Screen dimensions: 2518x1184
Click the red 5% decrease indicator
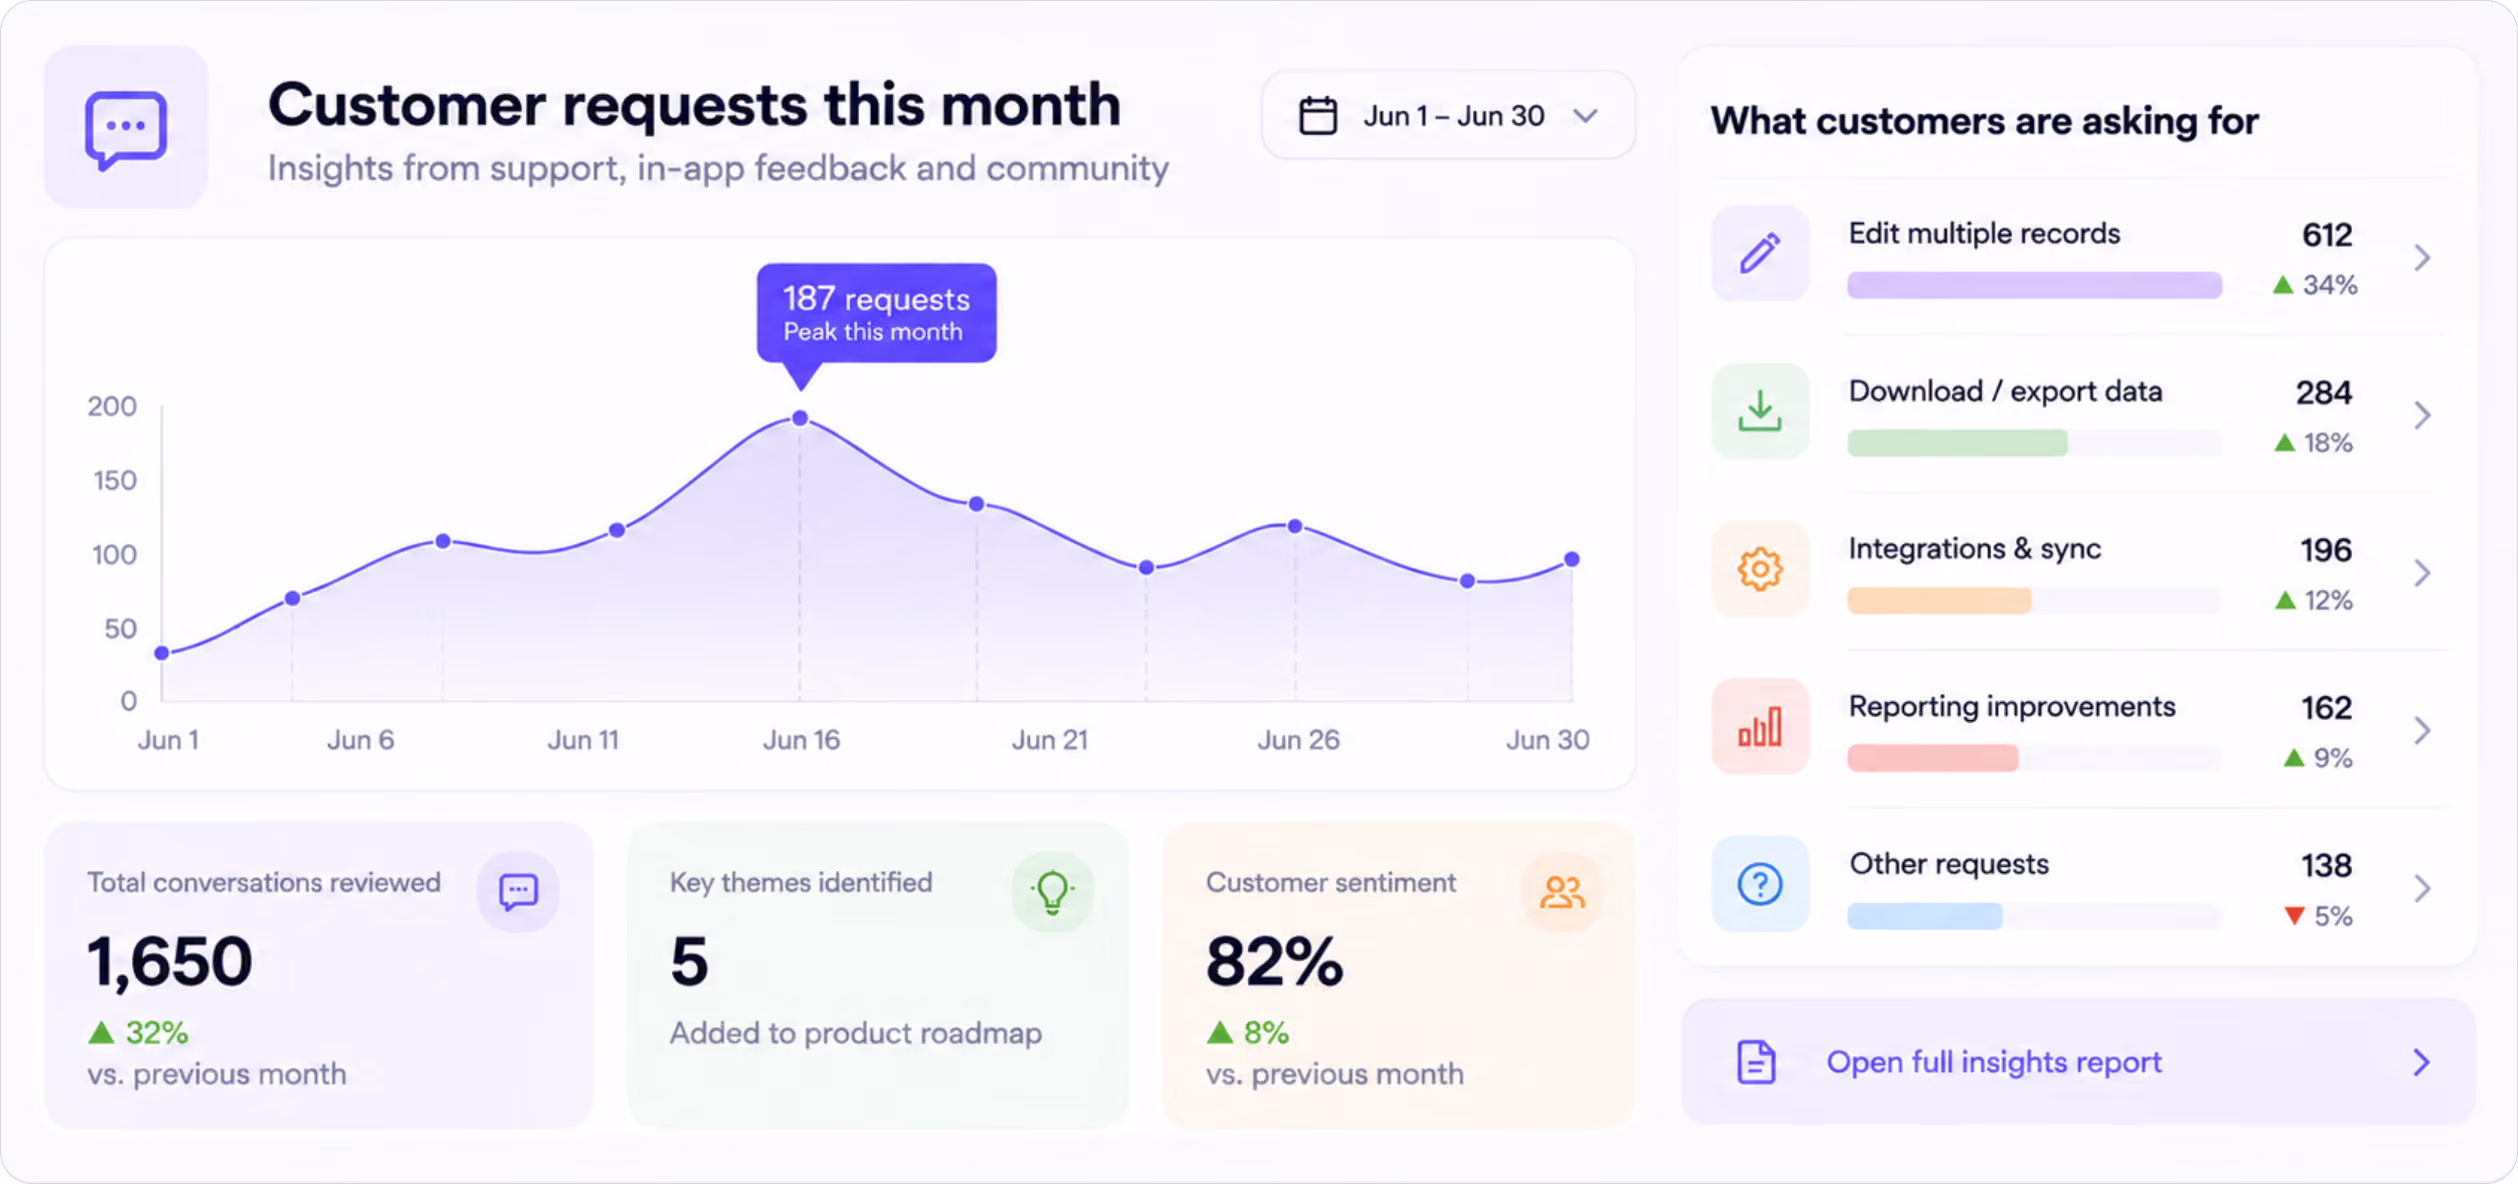[2318, 916]
